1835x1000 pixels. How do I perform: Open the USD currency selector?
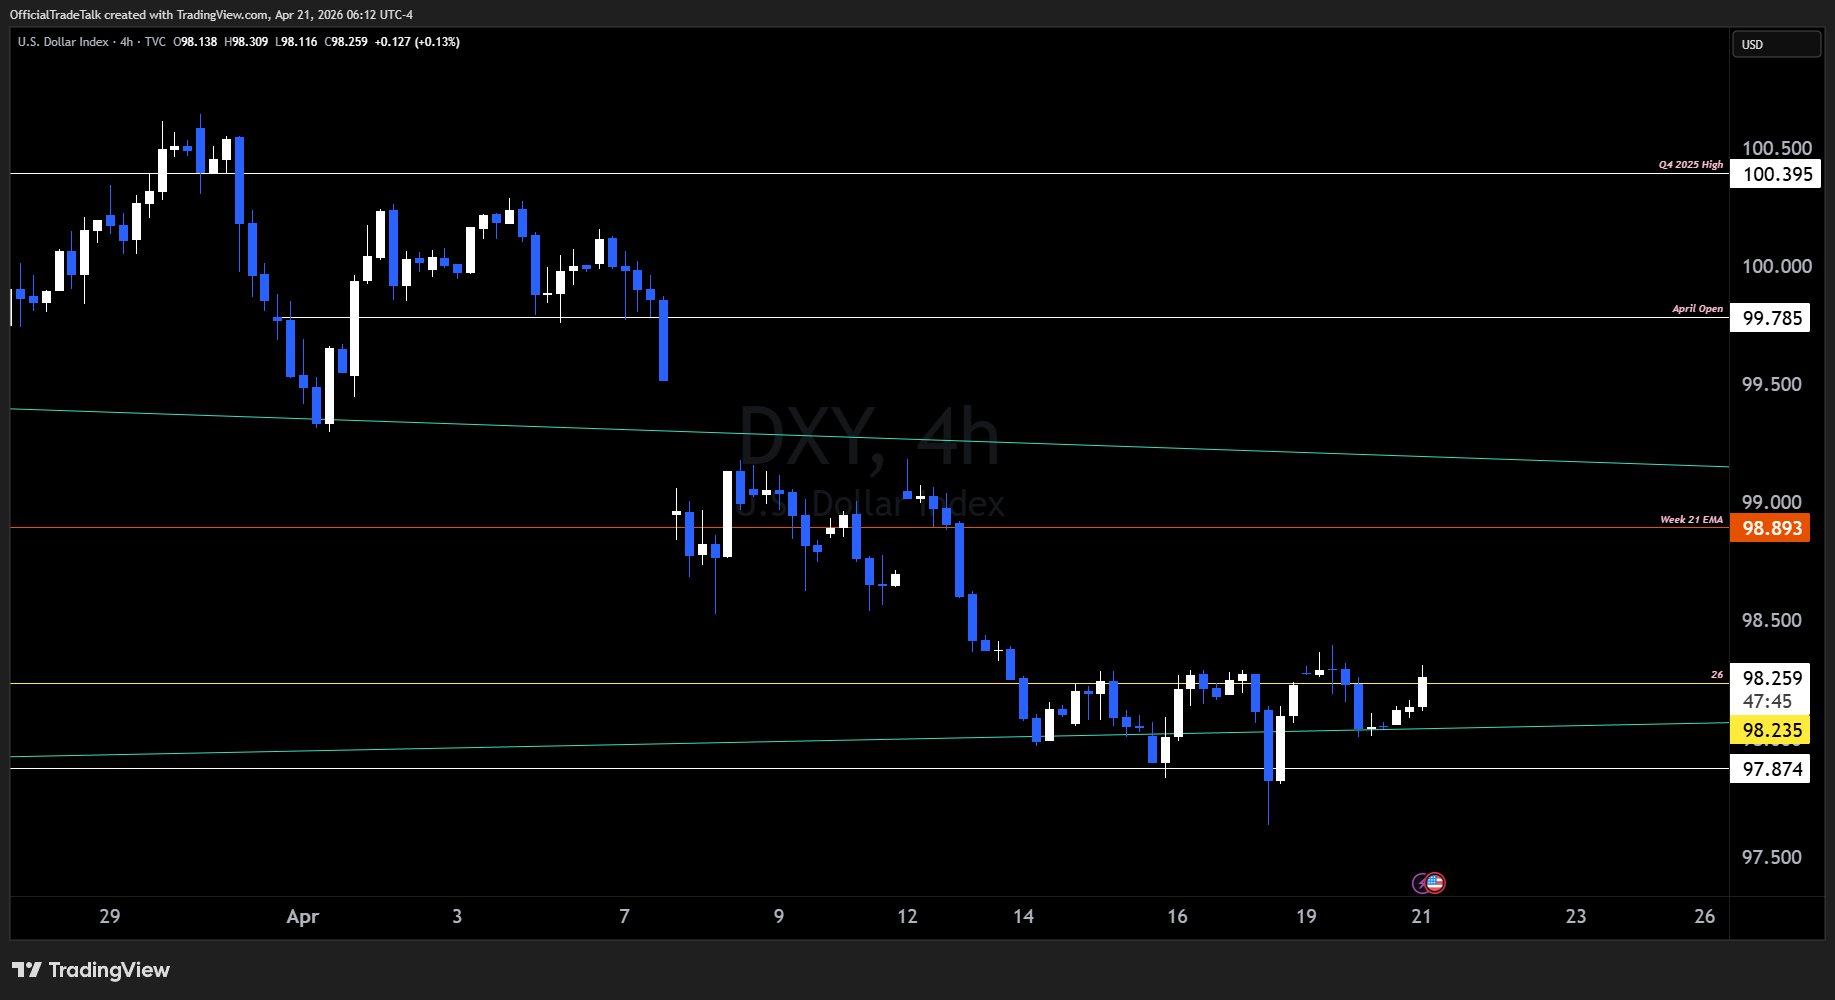[1776, 44]
